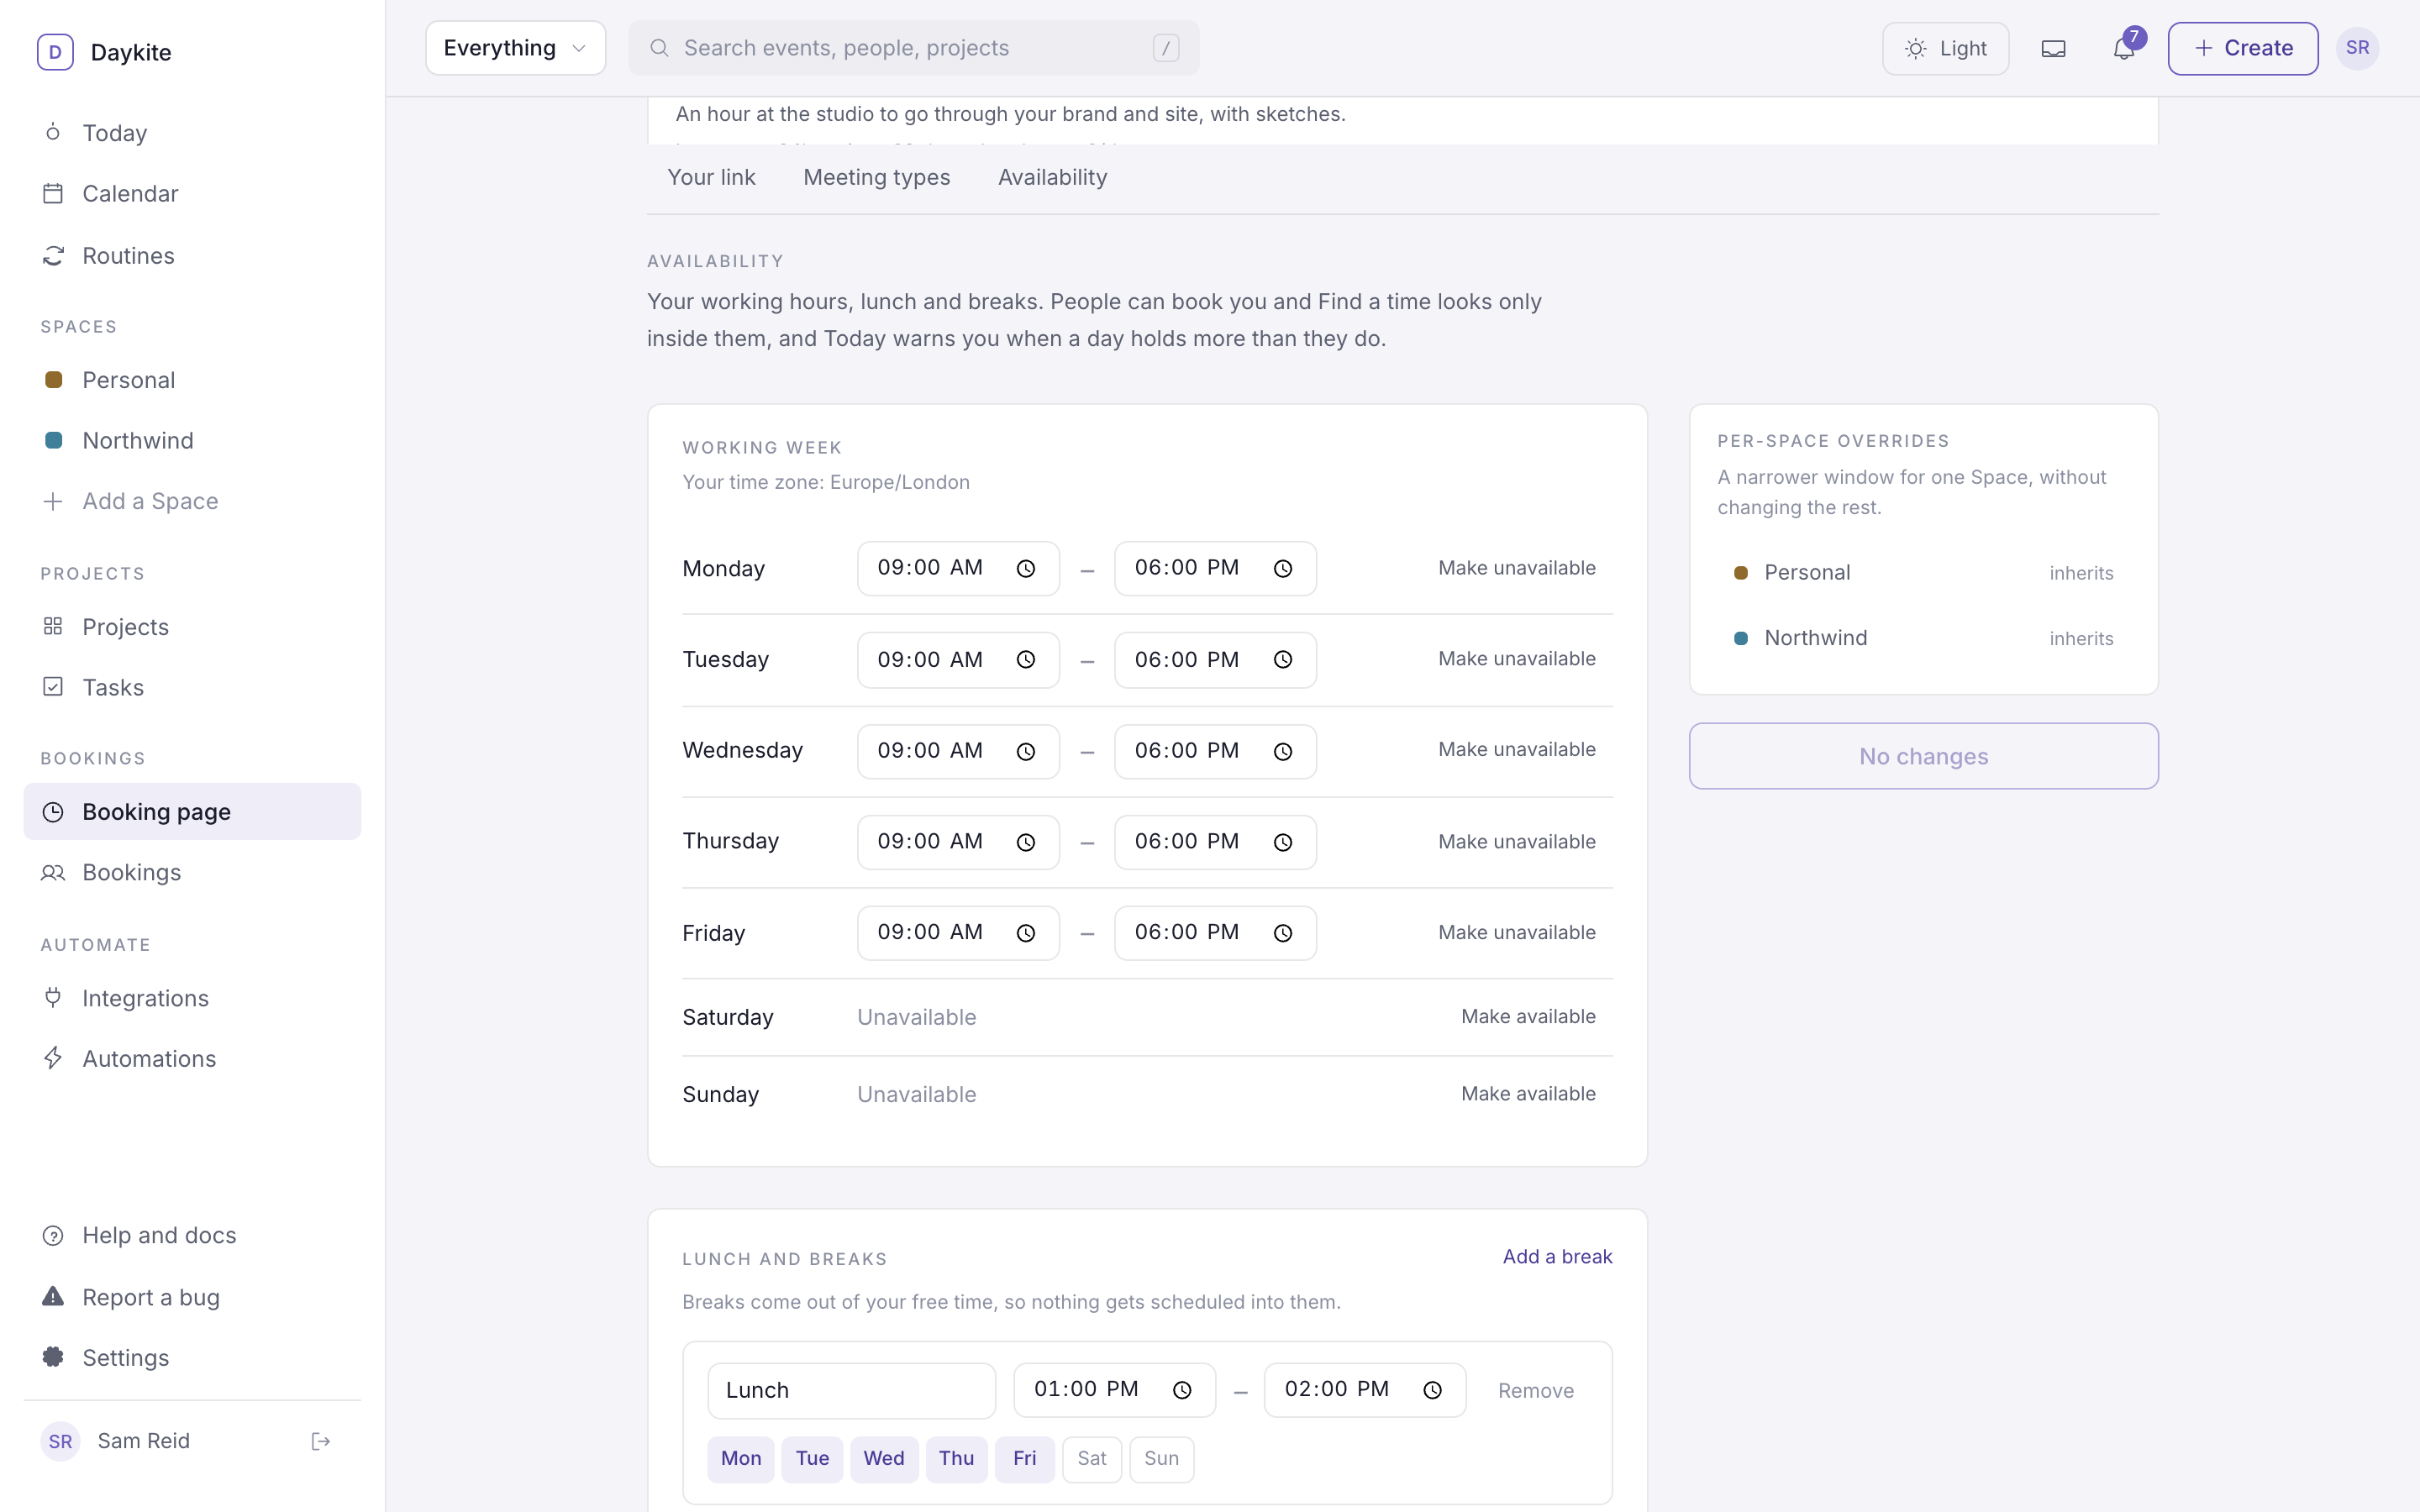Click the sign-out icon beside Sam Reid
Image resolution: width=2420 pixels, height=1512 pixels.
point(320,1441)
